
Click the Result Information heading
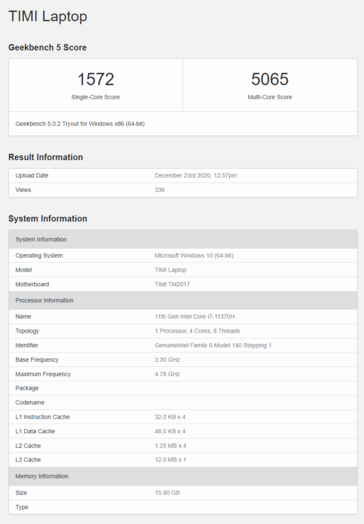45,157
